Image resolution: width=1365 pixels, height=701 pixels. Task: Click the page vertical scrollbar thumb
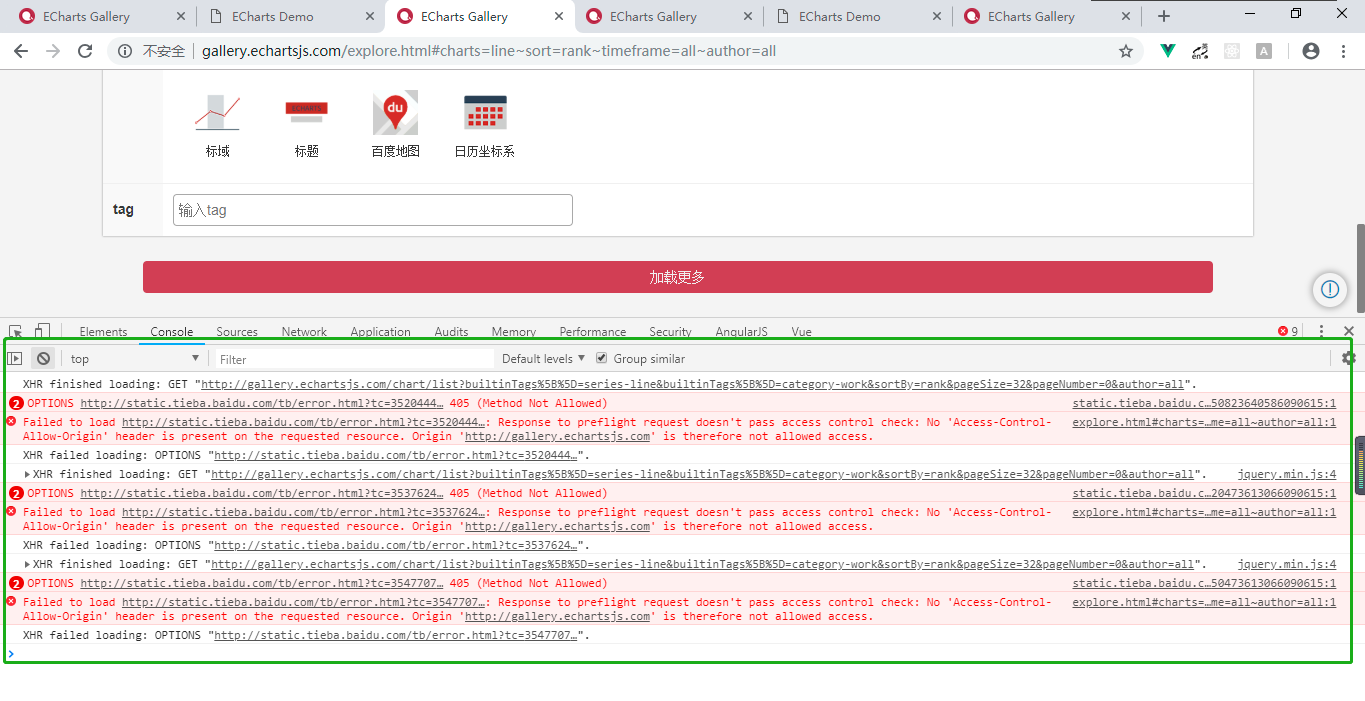click(1360, 266)
